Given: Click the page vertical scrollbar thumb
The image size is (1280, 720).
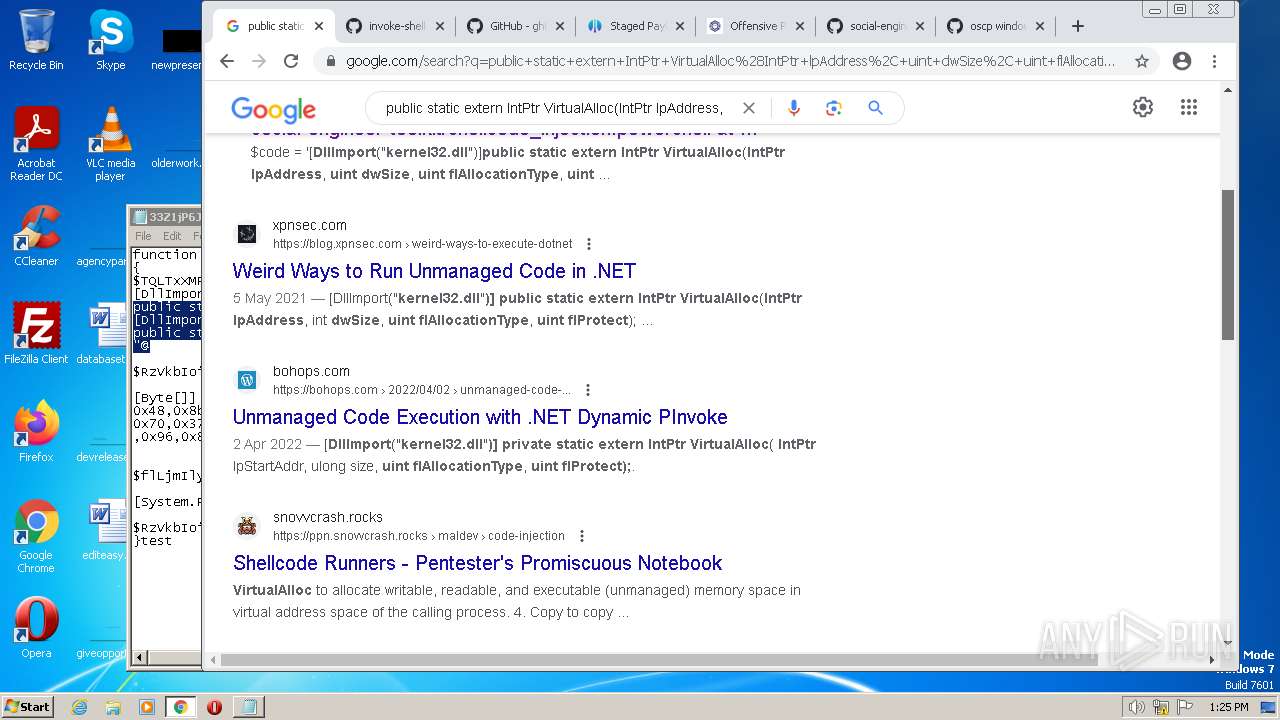Looking at the screenshot, I should coord(1228,264).
